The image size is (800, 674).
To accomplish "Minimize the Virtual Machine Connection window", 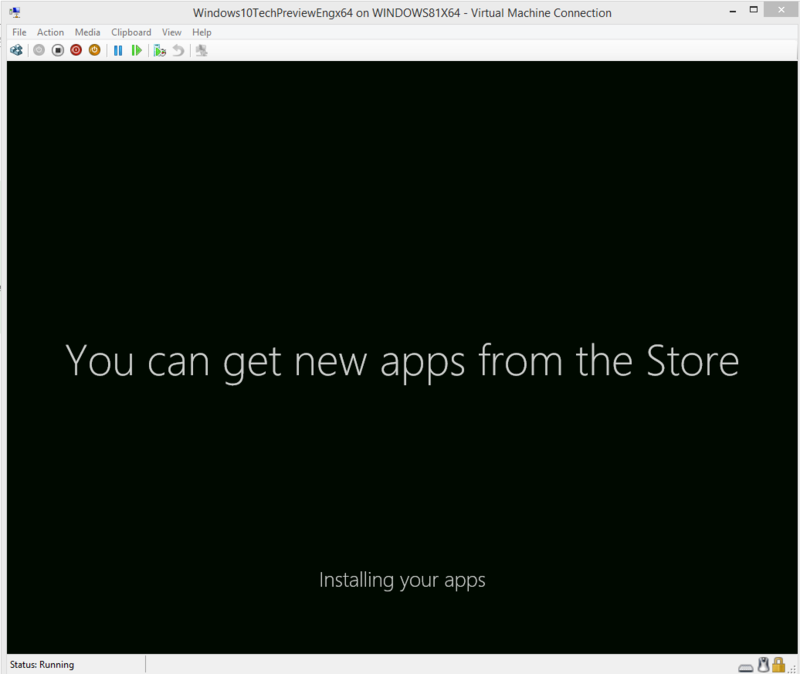I will click(733, 10).
